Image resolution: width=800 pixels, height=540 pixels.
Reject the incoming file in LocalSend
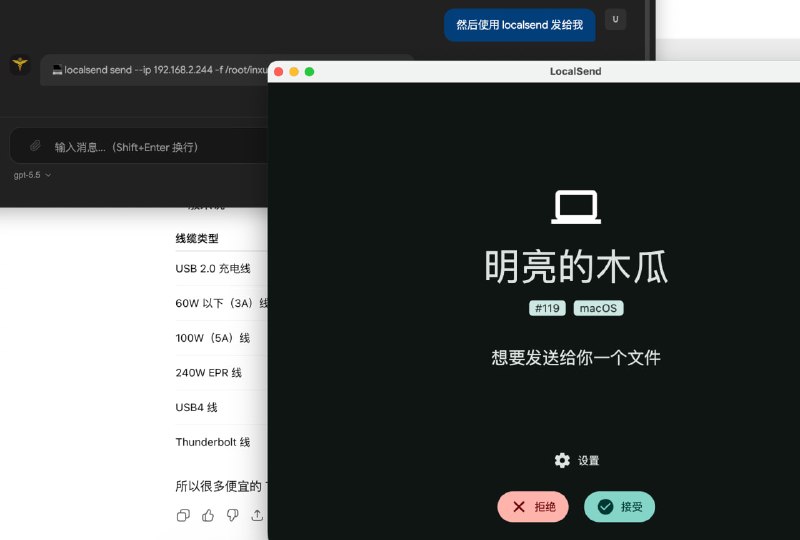point(533,506)
